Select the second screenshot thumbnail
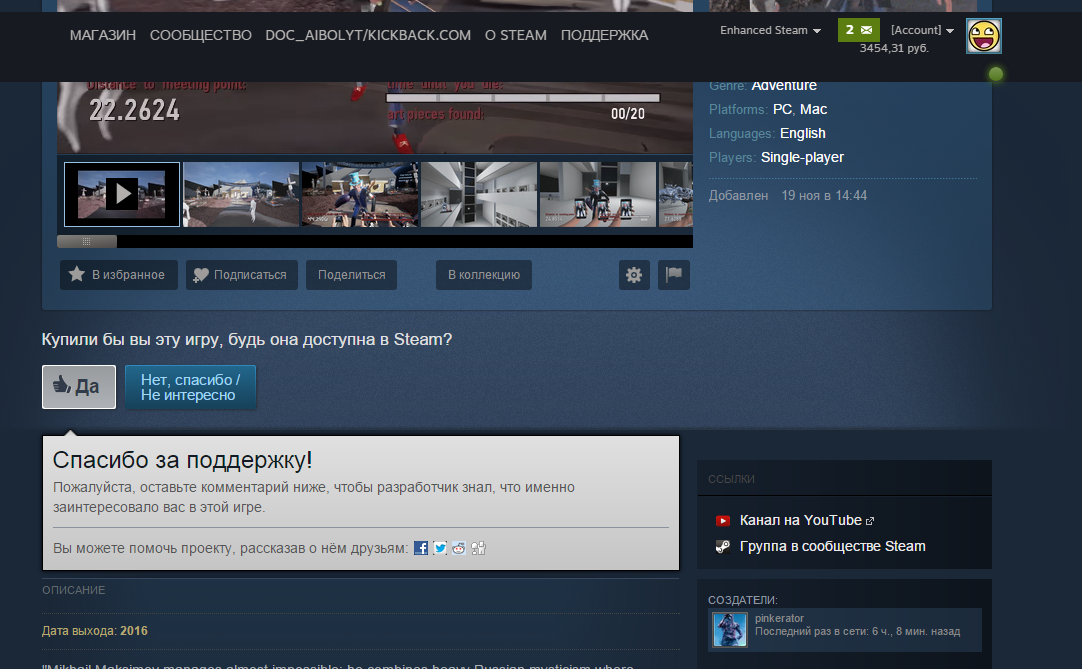The width and height of the screenshot is (1082, 669). tap(241, 194)
